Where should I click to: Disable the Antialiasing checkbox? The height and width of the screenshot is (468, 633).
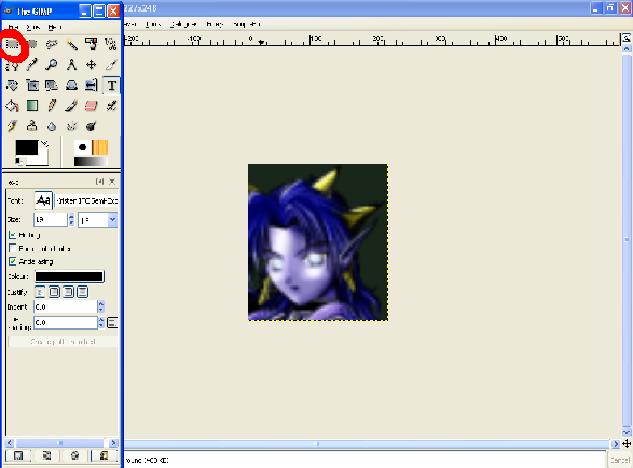click(13, 261)
